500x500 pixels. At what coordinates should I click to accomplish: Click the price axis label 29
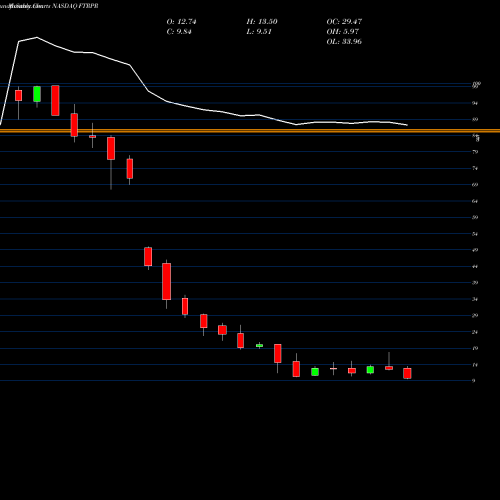[x=475, y=315]
